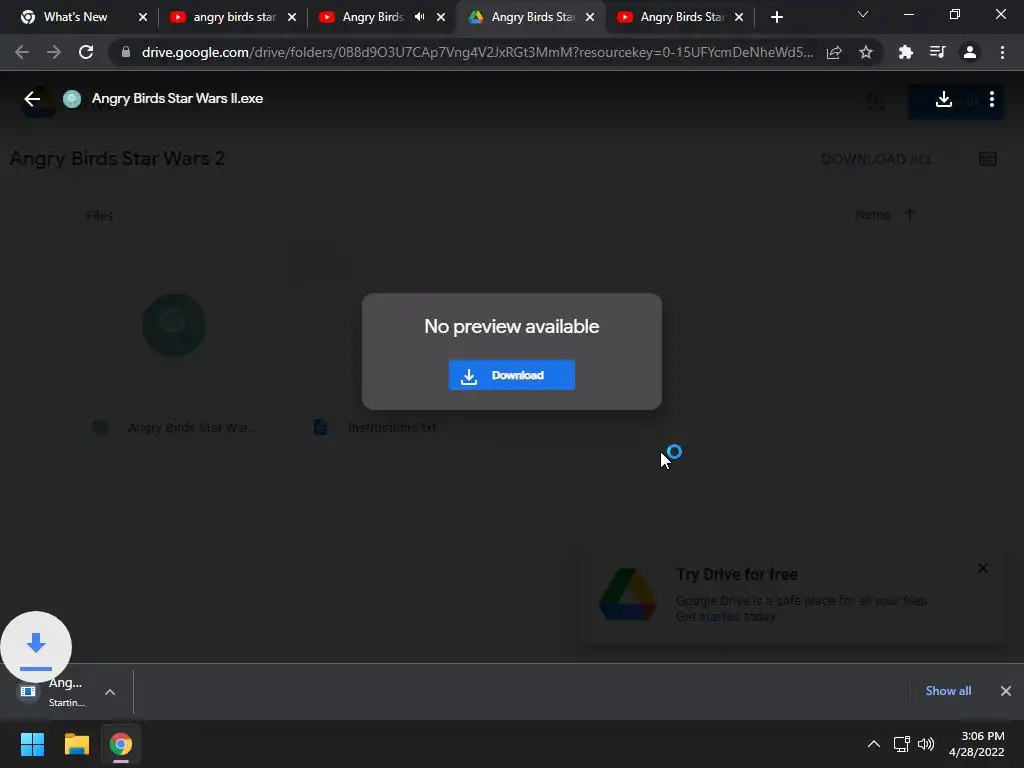
Task: Close the downloads bar
Action: tap(1006, 691)
